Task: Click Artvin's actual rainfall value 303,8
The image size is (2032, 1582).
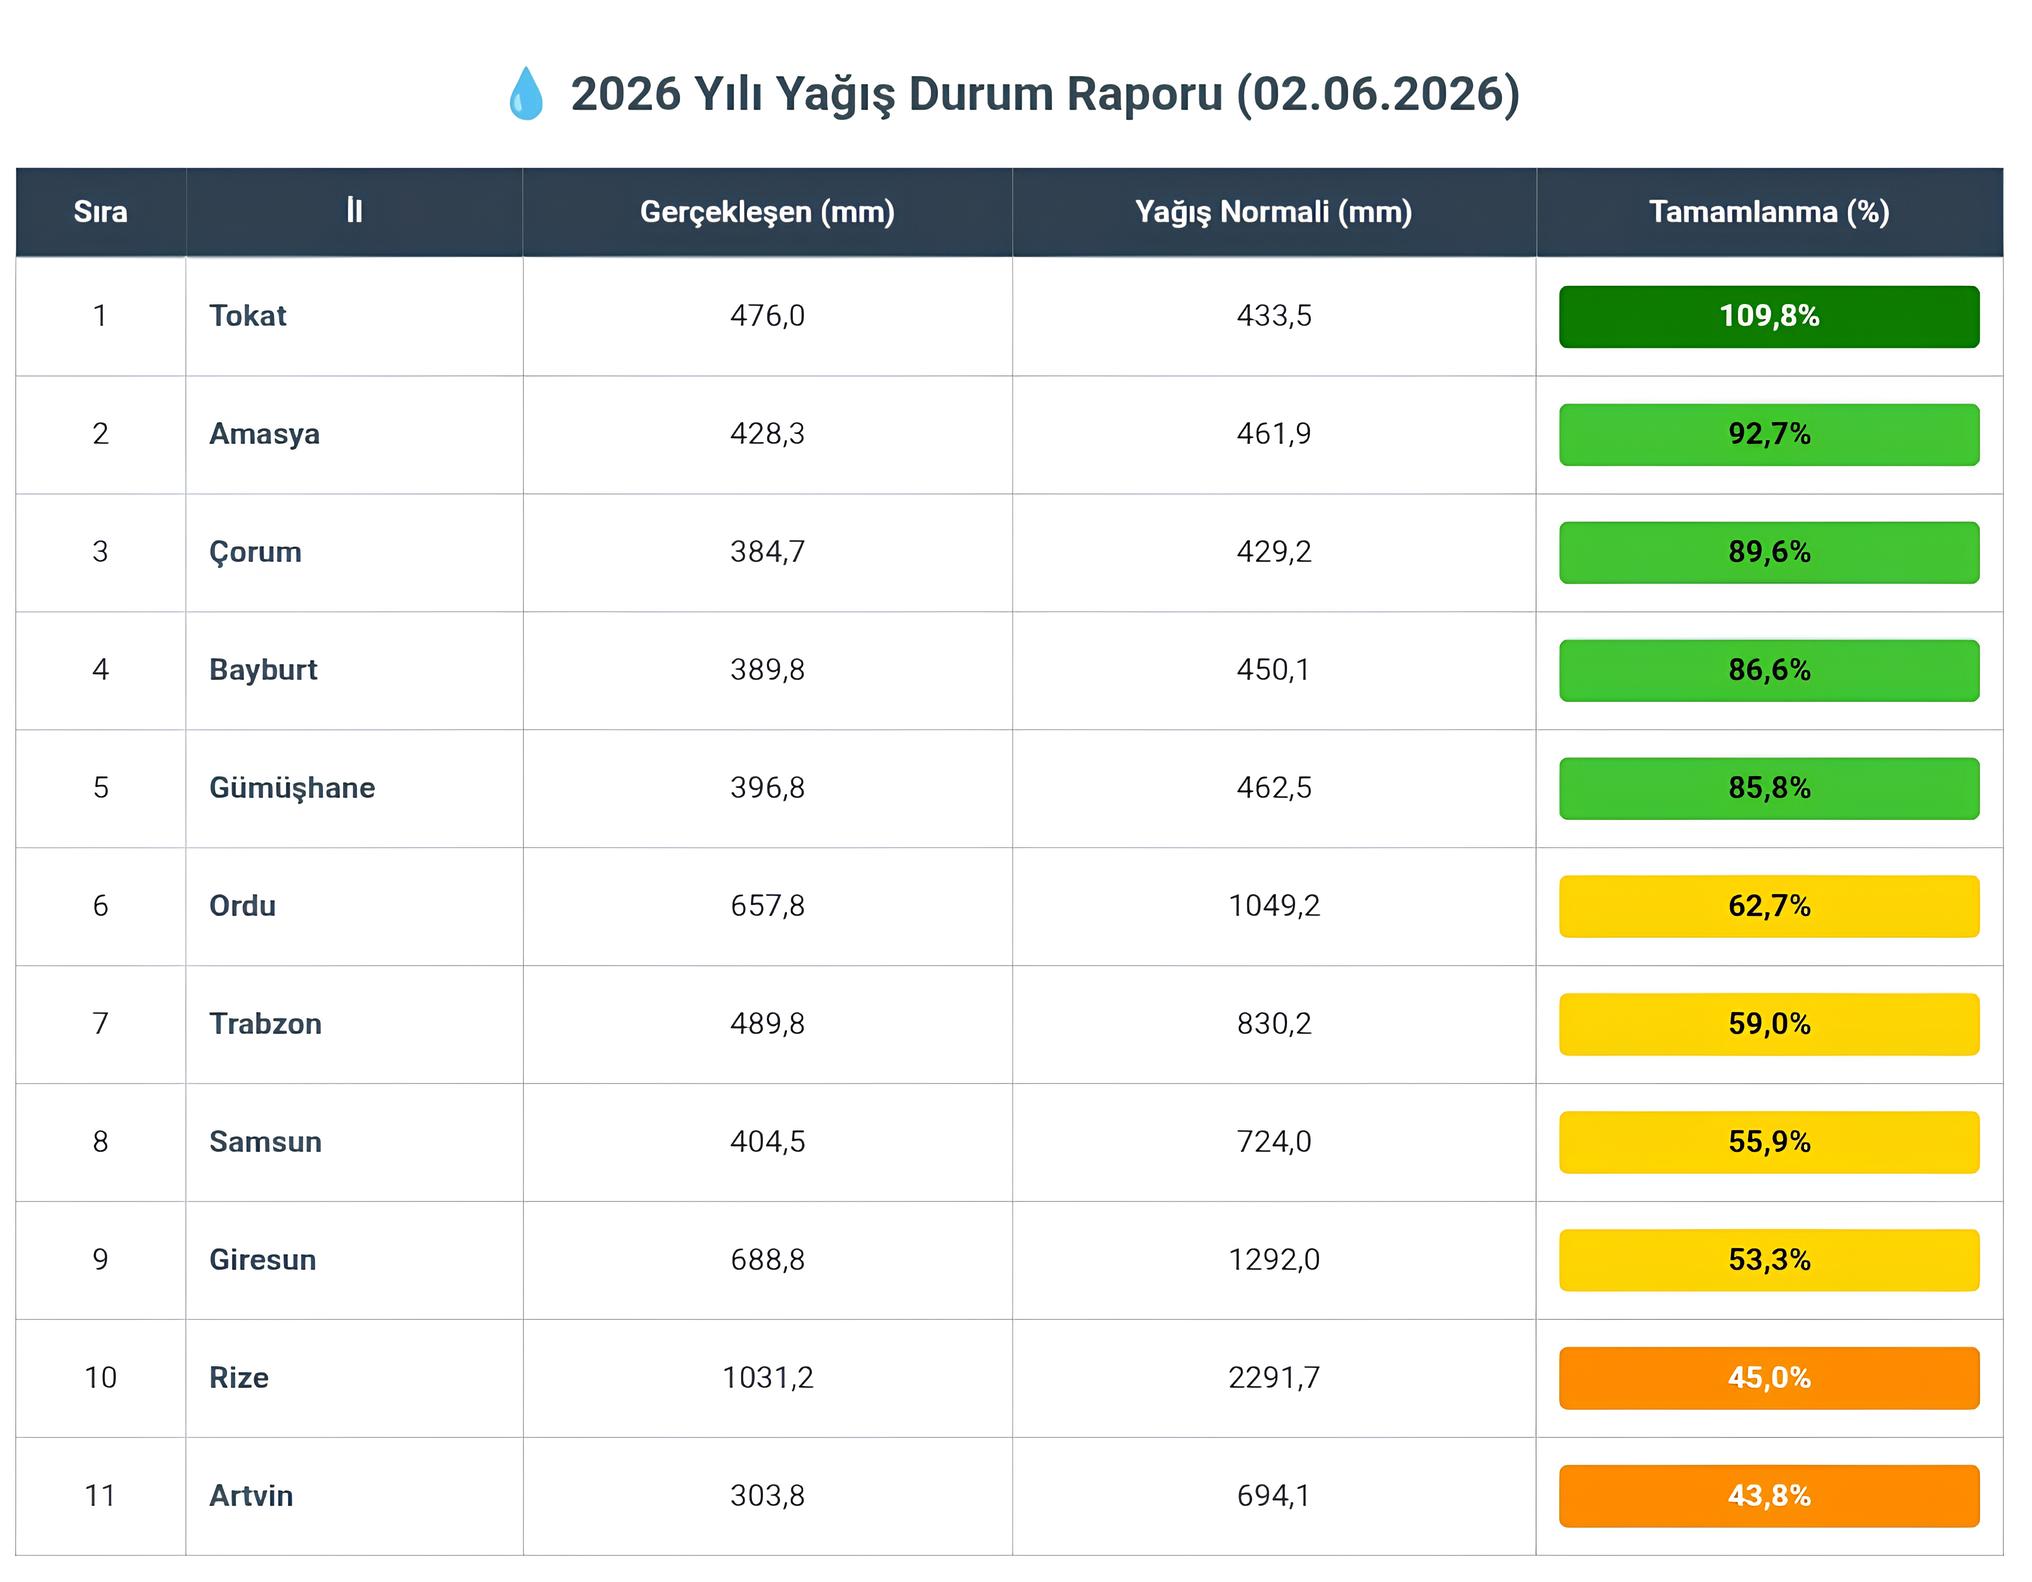Action: (x=767, y=1496)
